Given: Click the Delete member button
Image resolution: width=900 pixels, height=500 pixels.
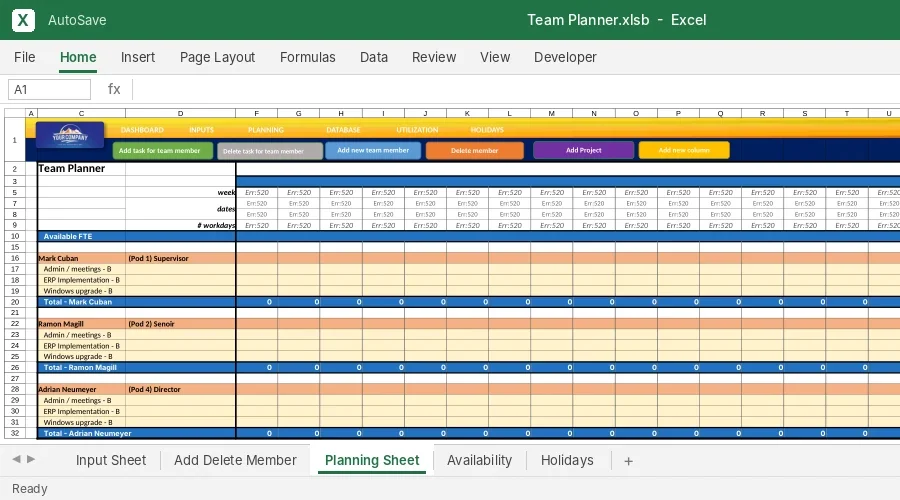Looking at the screenshot, I should tap(475, 150).
